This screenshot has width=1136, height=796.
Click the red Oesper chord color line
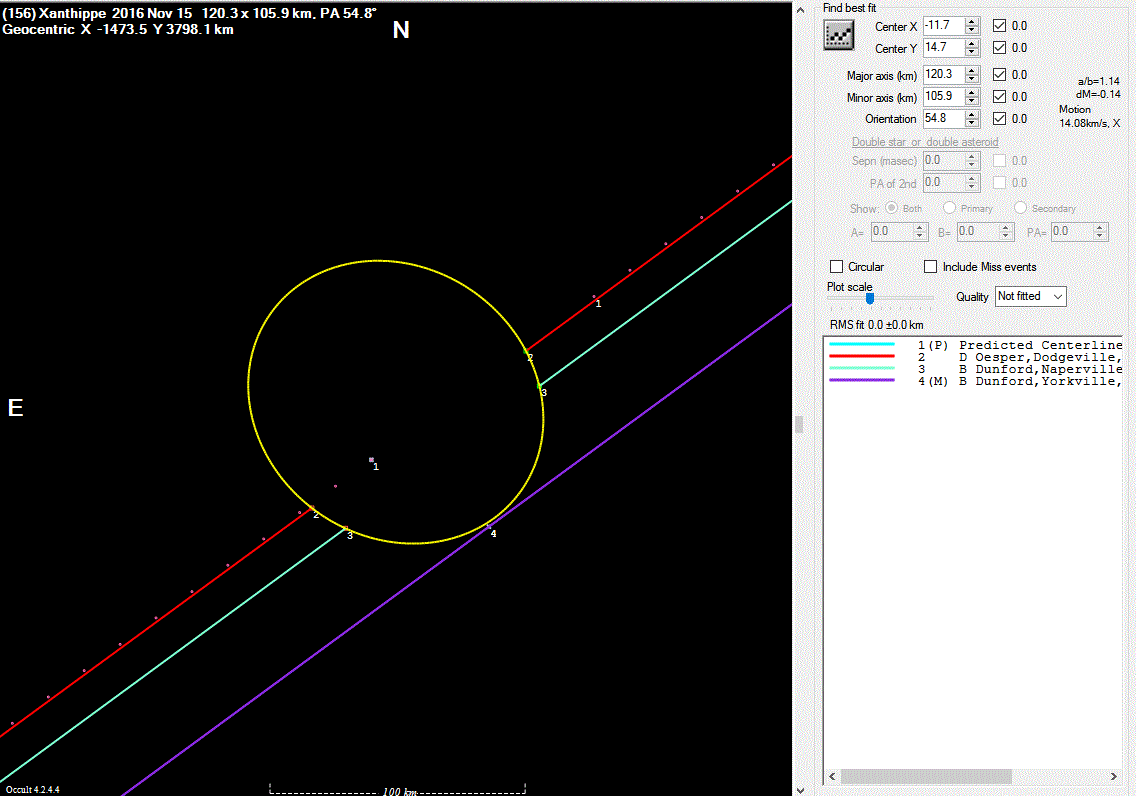tap(862, 356)
